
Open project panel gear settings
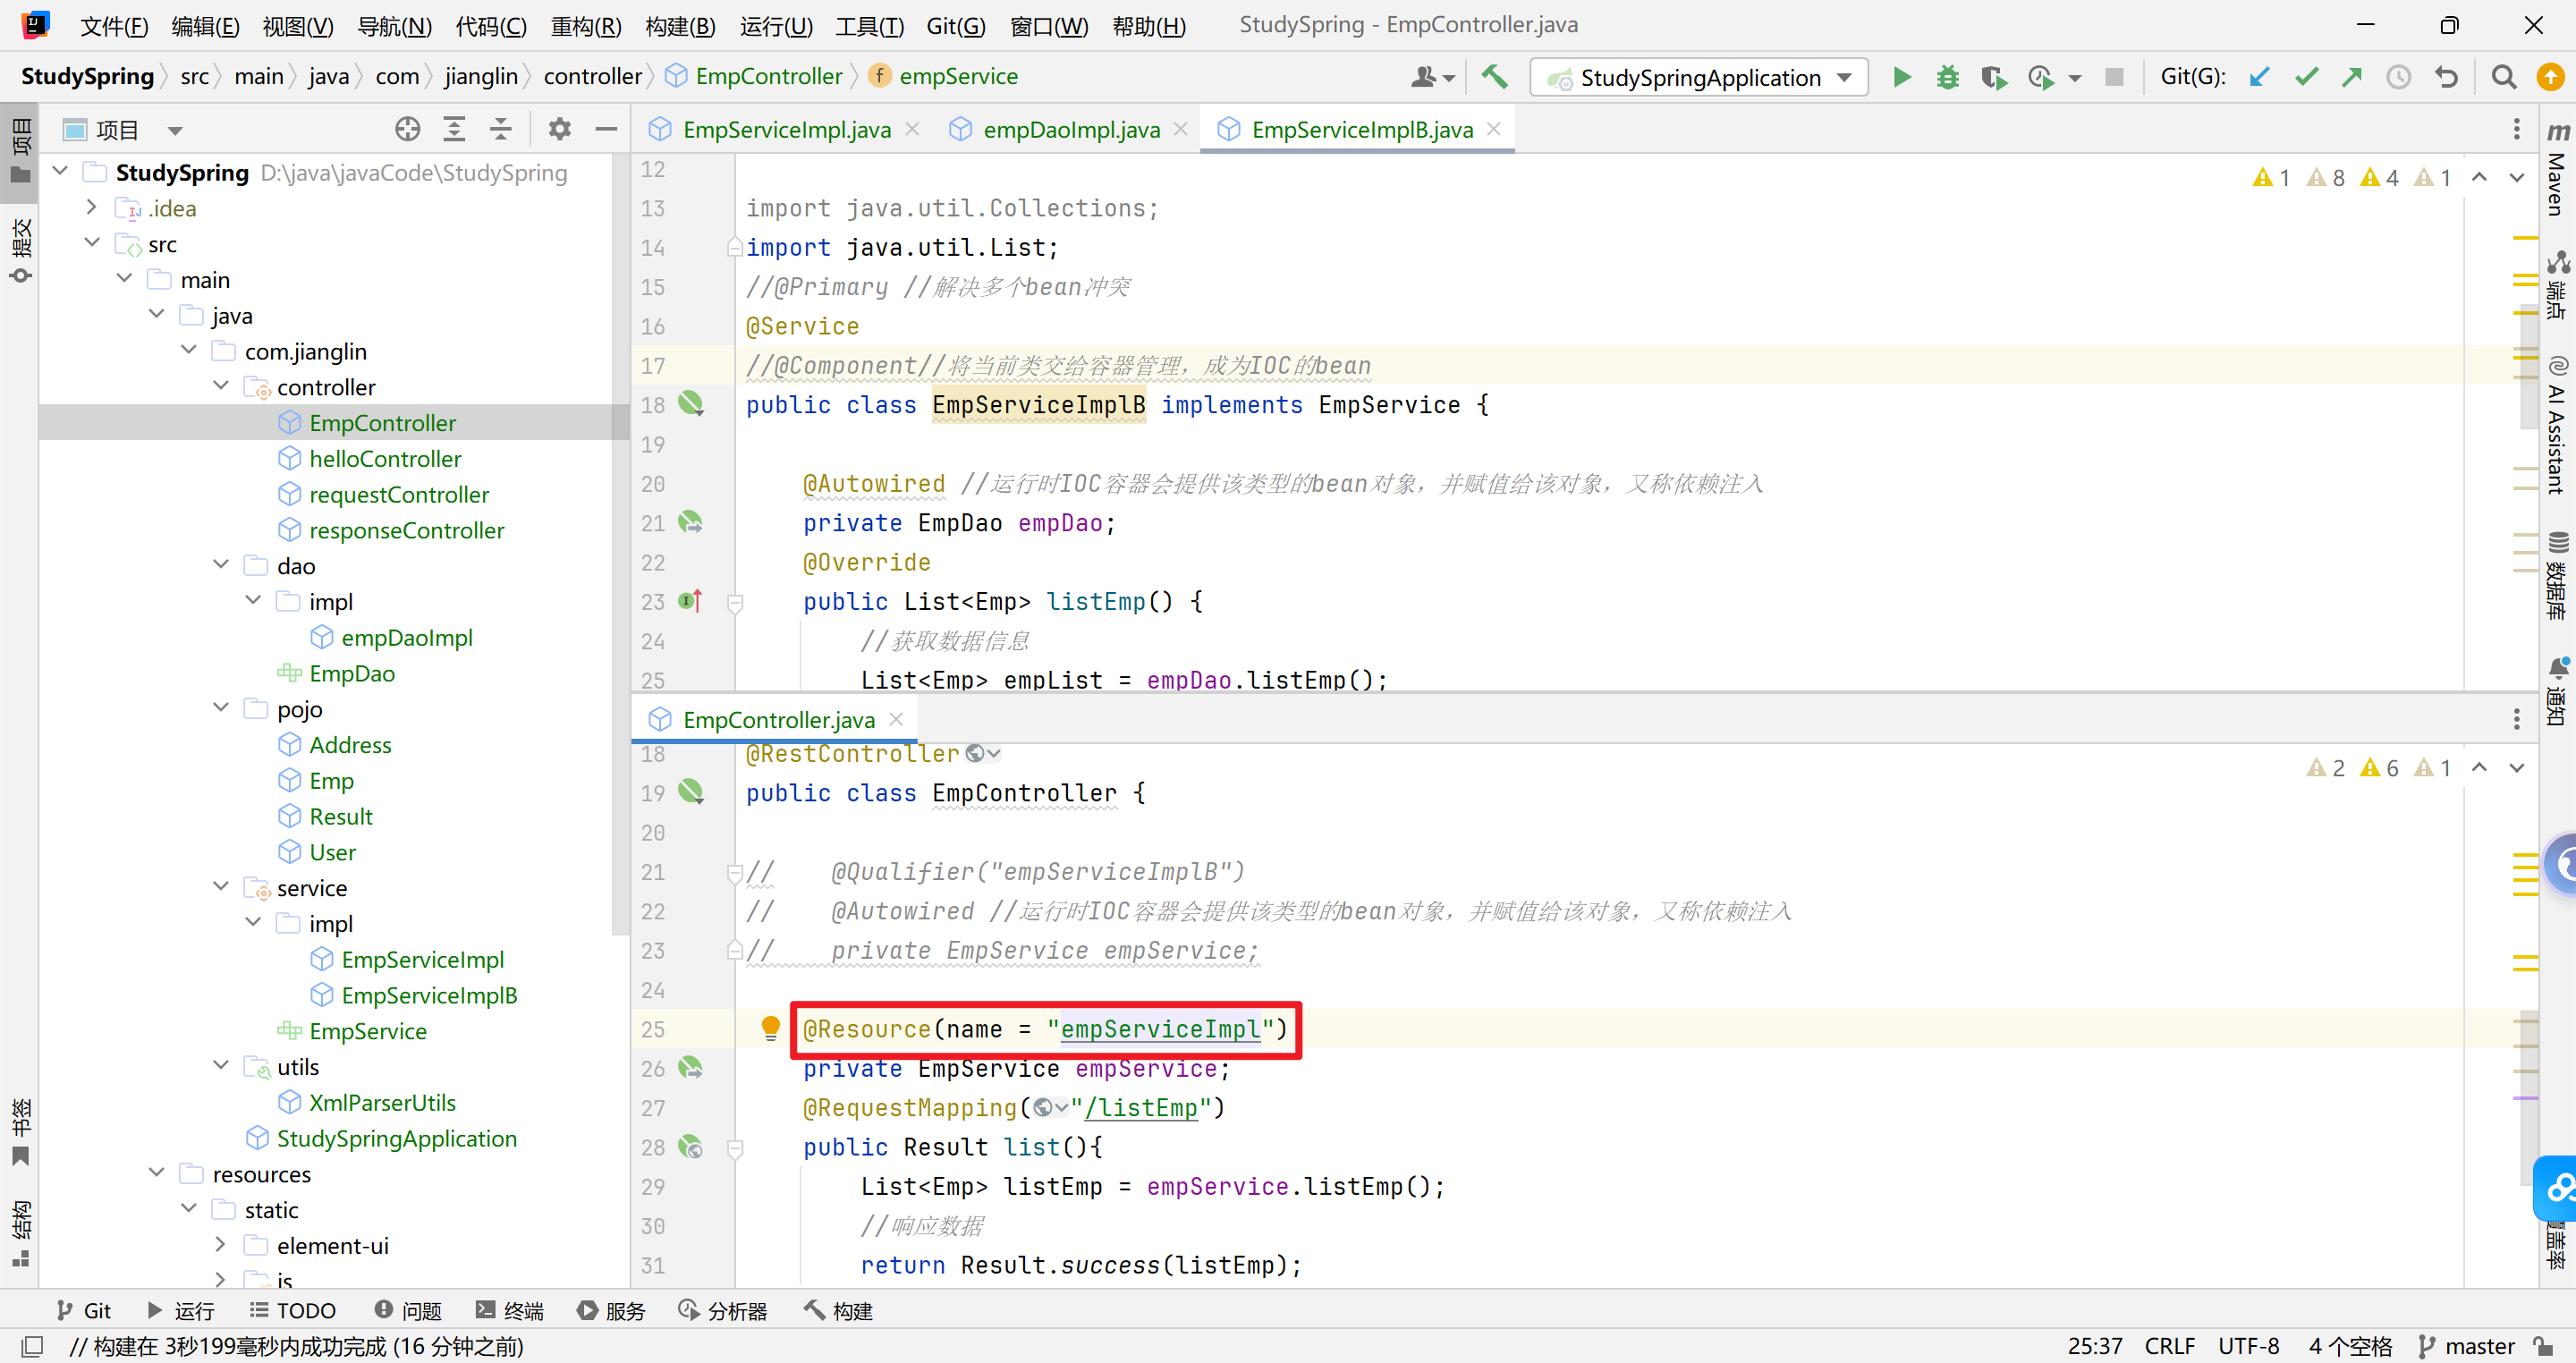coord(559,129)
